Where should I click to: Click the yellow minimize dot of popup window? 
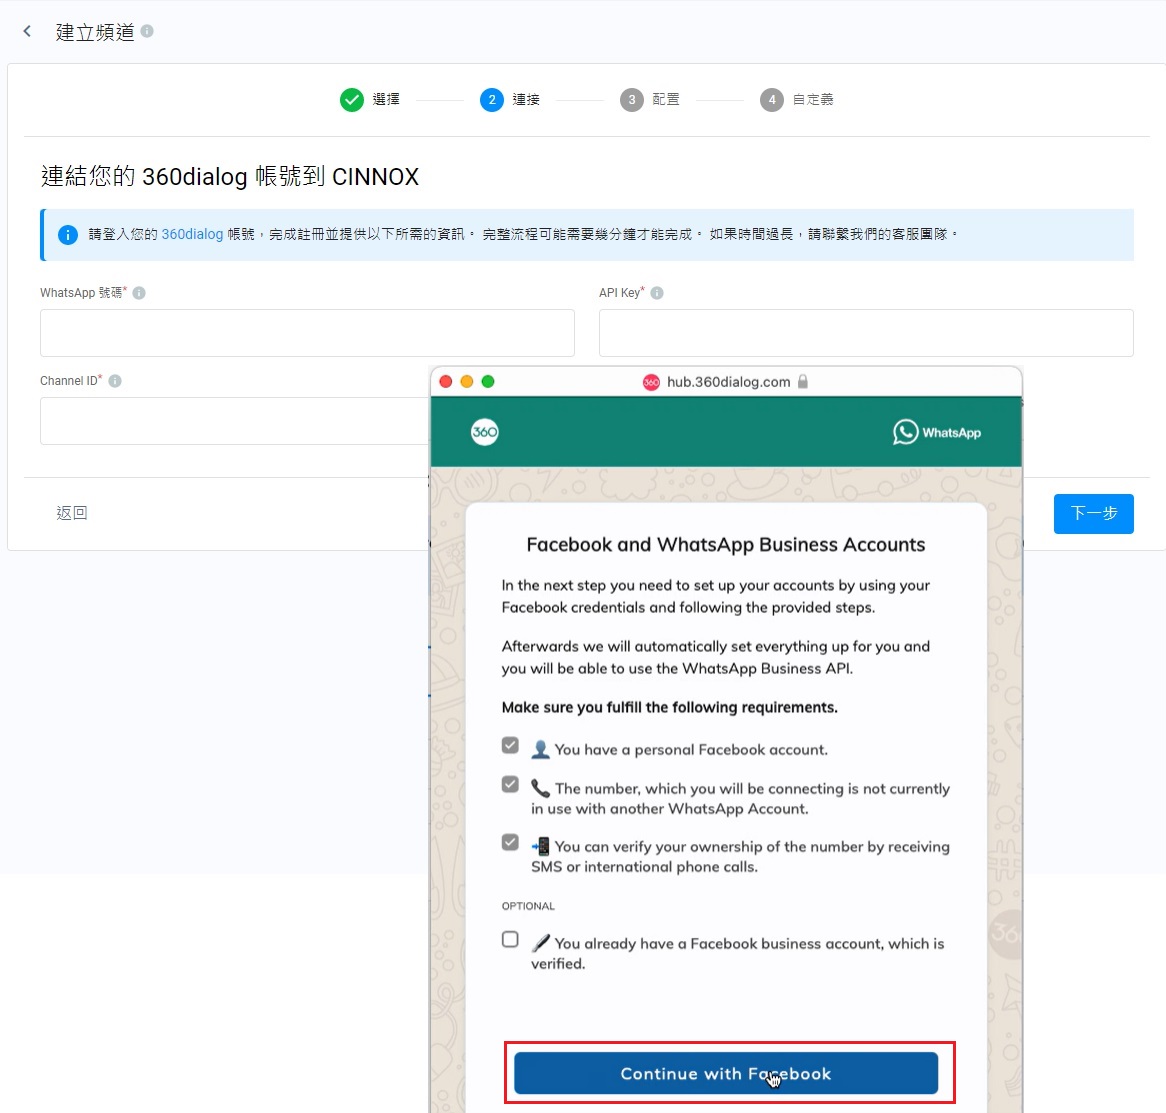click(x=467, y=381)
